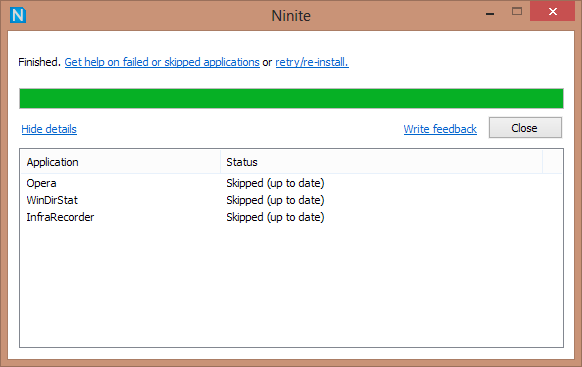This screenshot has height=367, width=582.
Task: Click the green completed progress bar
Action: (291, 98)
